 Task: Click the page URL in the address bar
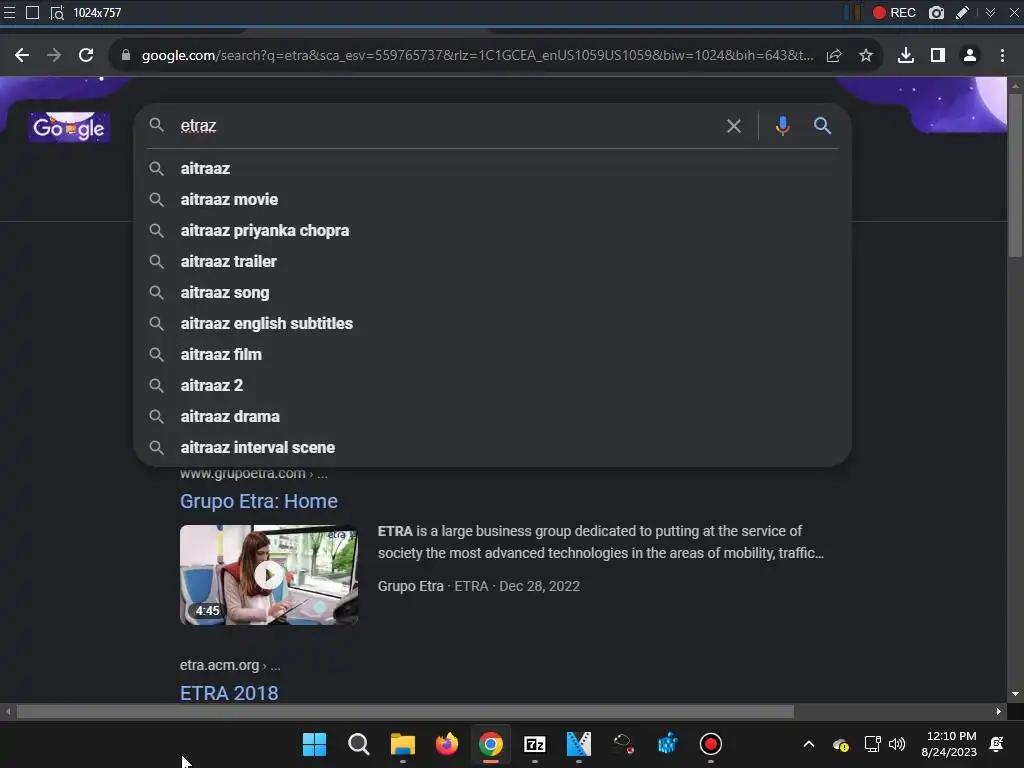(477, 56)
